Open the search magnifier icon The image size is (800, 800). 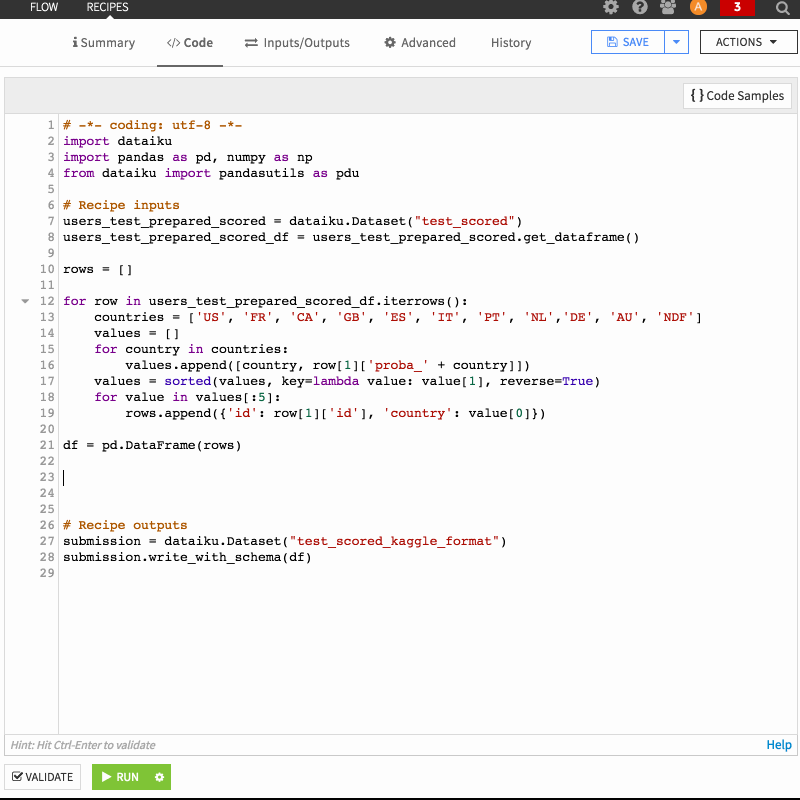point(783,8)
